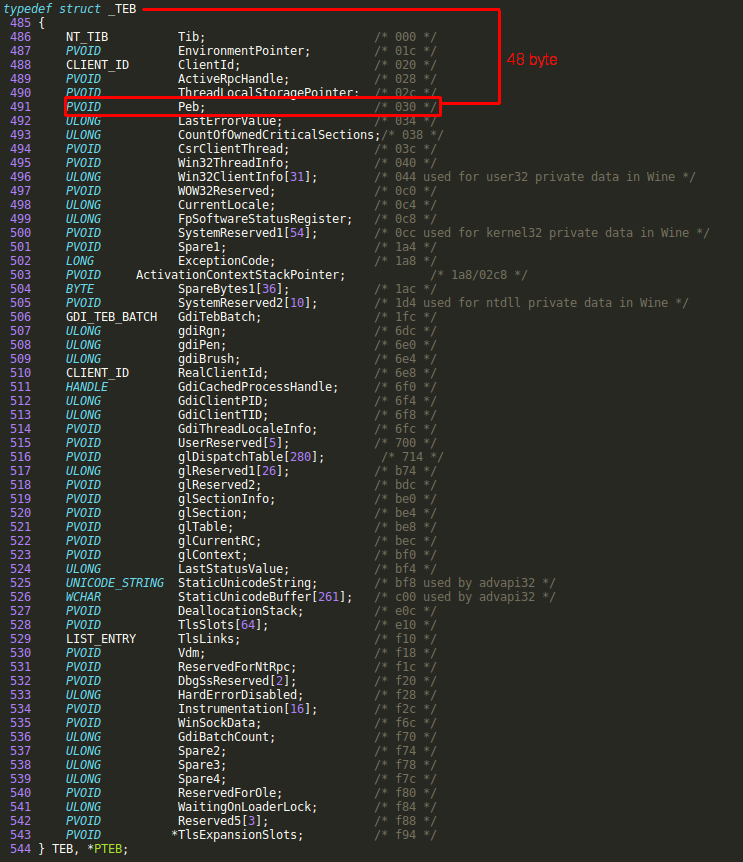743x862 pixels.
Task: Click the EnvironmentPointer member name
Action: point(244,51)
